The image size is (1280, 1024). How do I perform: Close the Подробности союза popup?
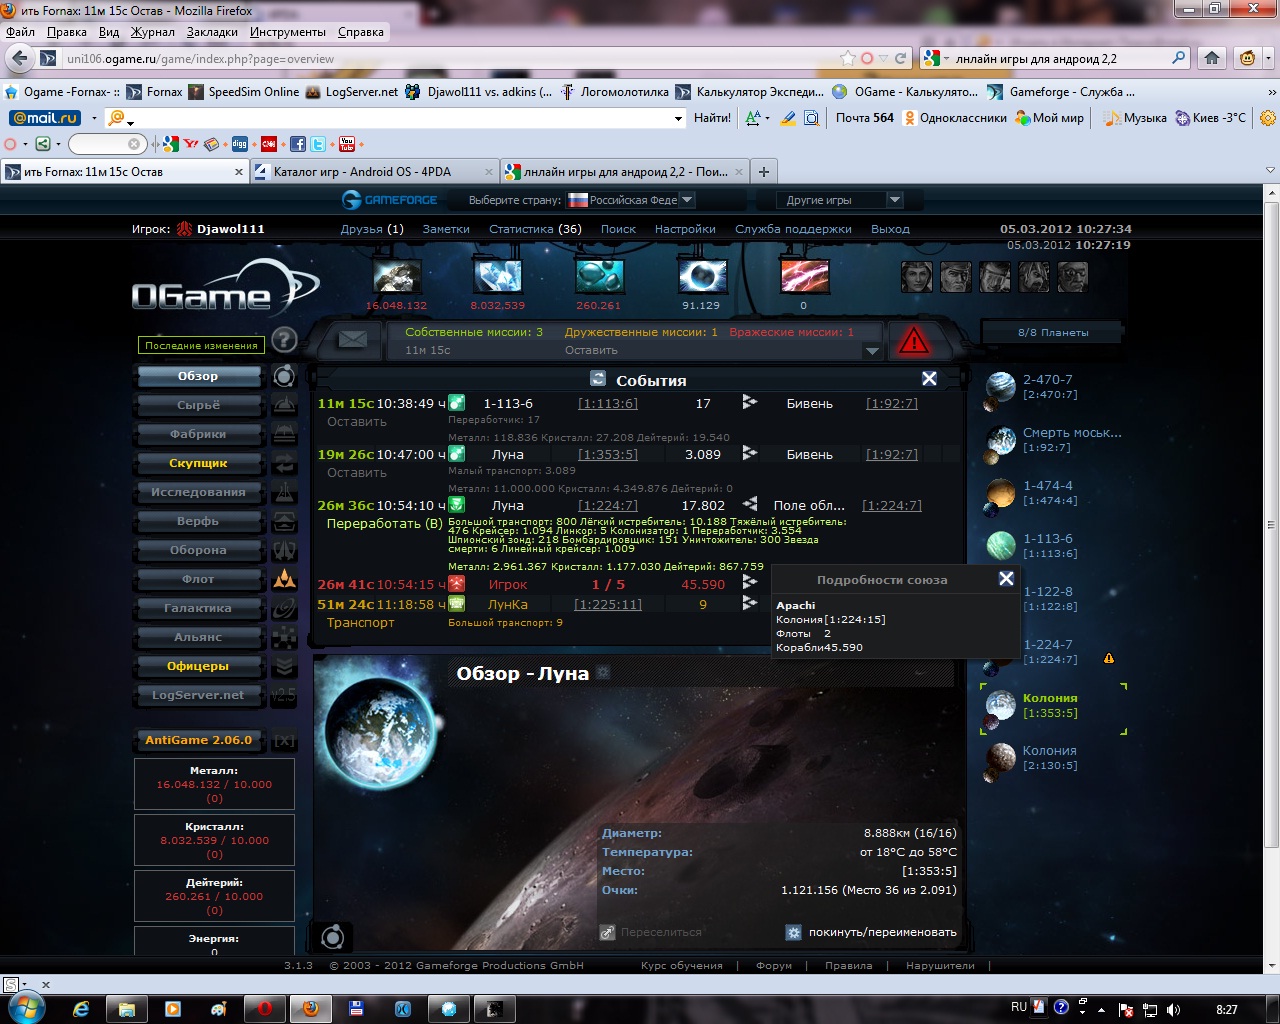pos(1006,578)
